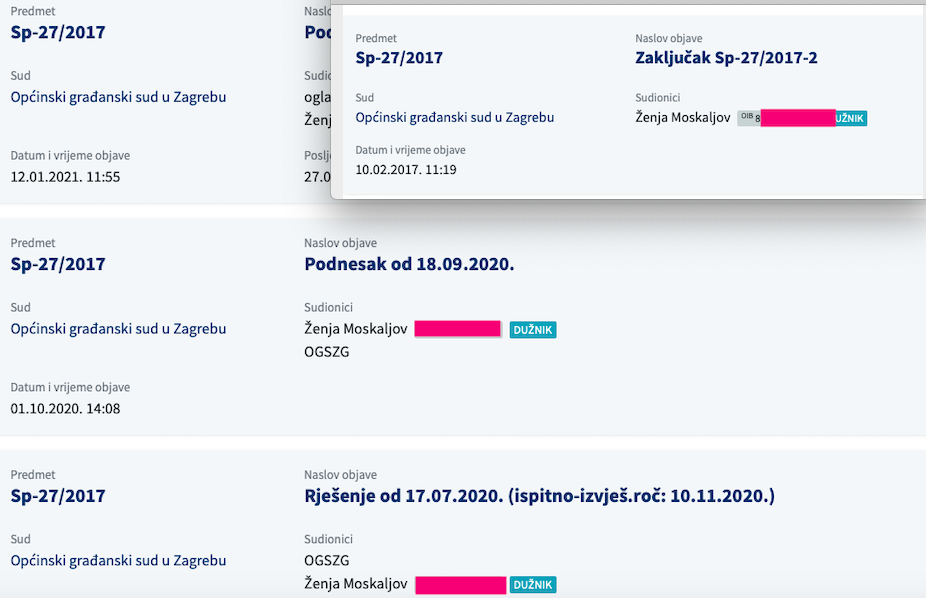Open court link in the Rješenje entry
The width and height of the screenshot is (926, 598).
click(118, 561)
